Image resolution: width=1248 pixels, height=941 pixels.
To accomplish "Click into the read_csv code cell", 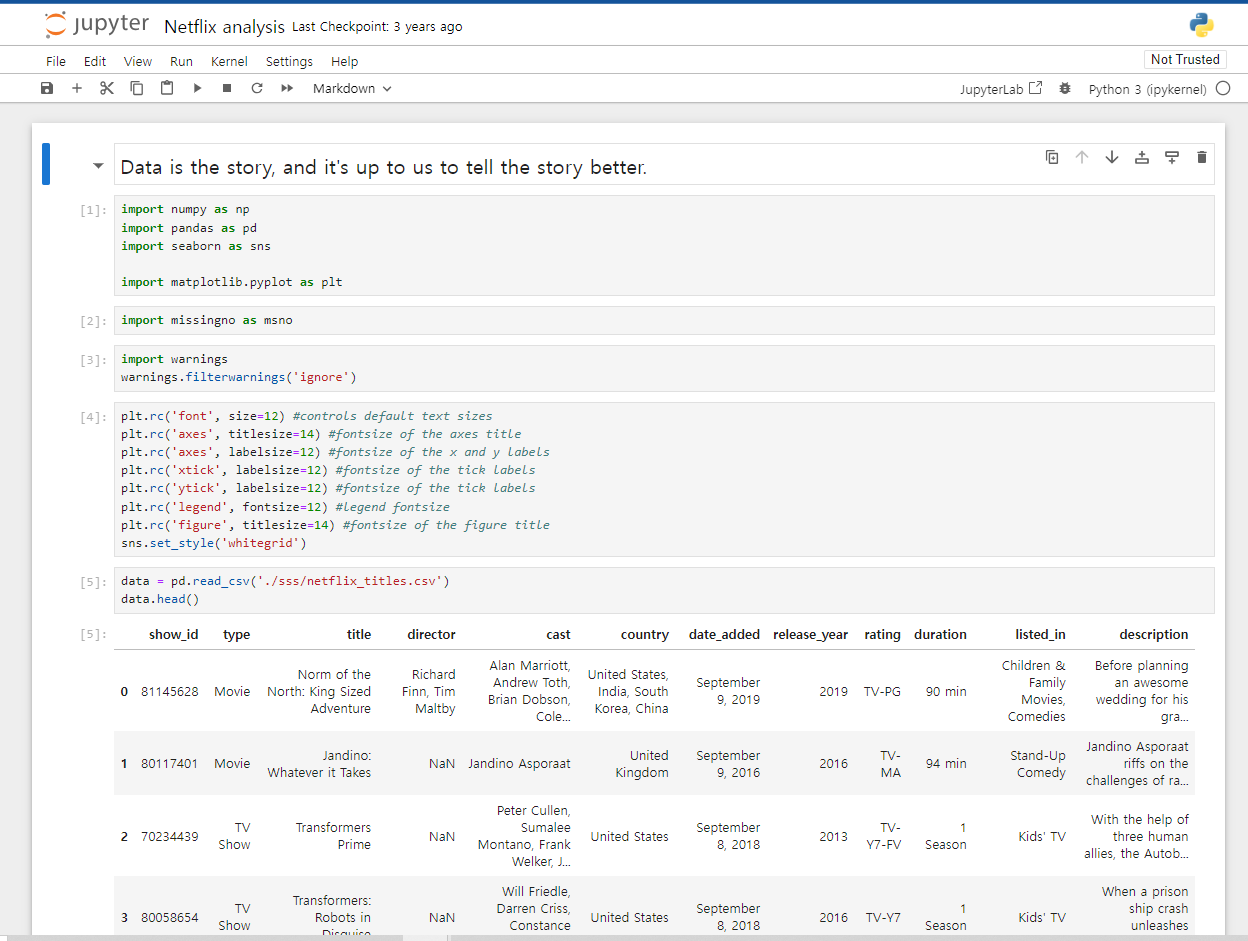I will point(665,590).
